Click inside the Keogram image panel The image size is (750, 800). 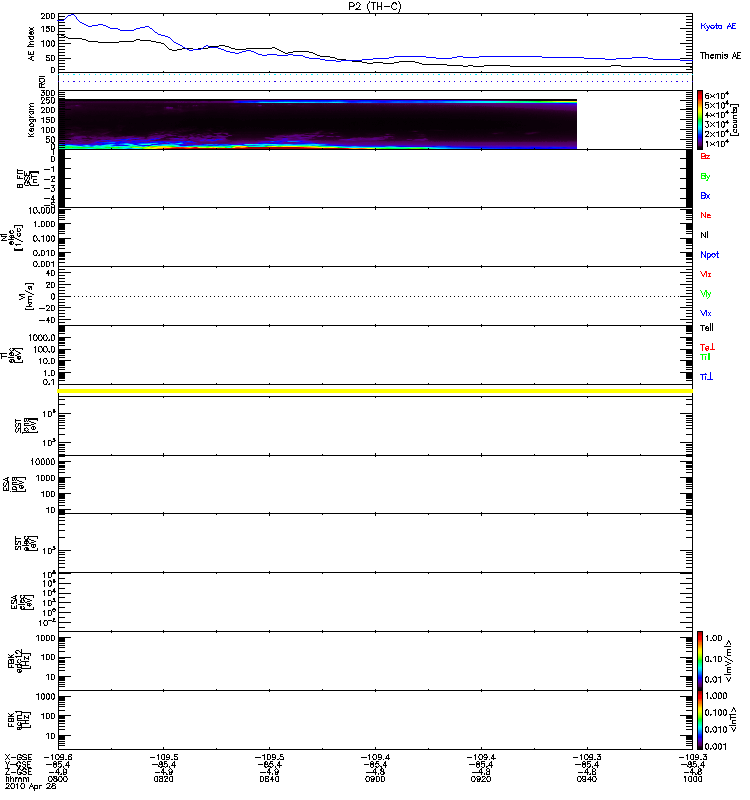point(317,124)
